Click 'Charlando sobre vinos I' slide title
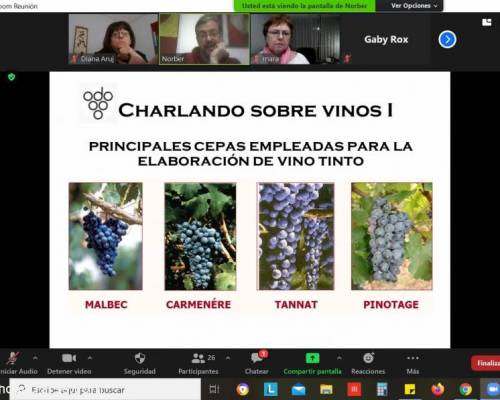 tap(256, 110)
